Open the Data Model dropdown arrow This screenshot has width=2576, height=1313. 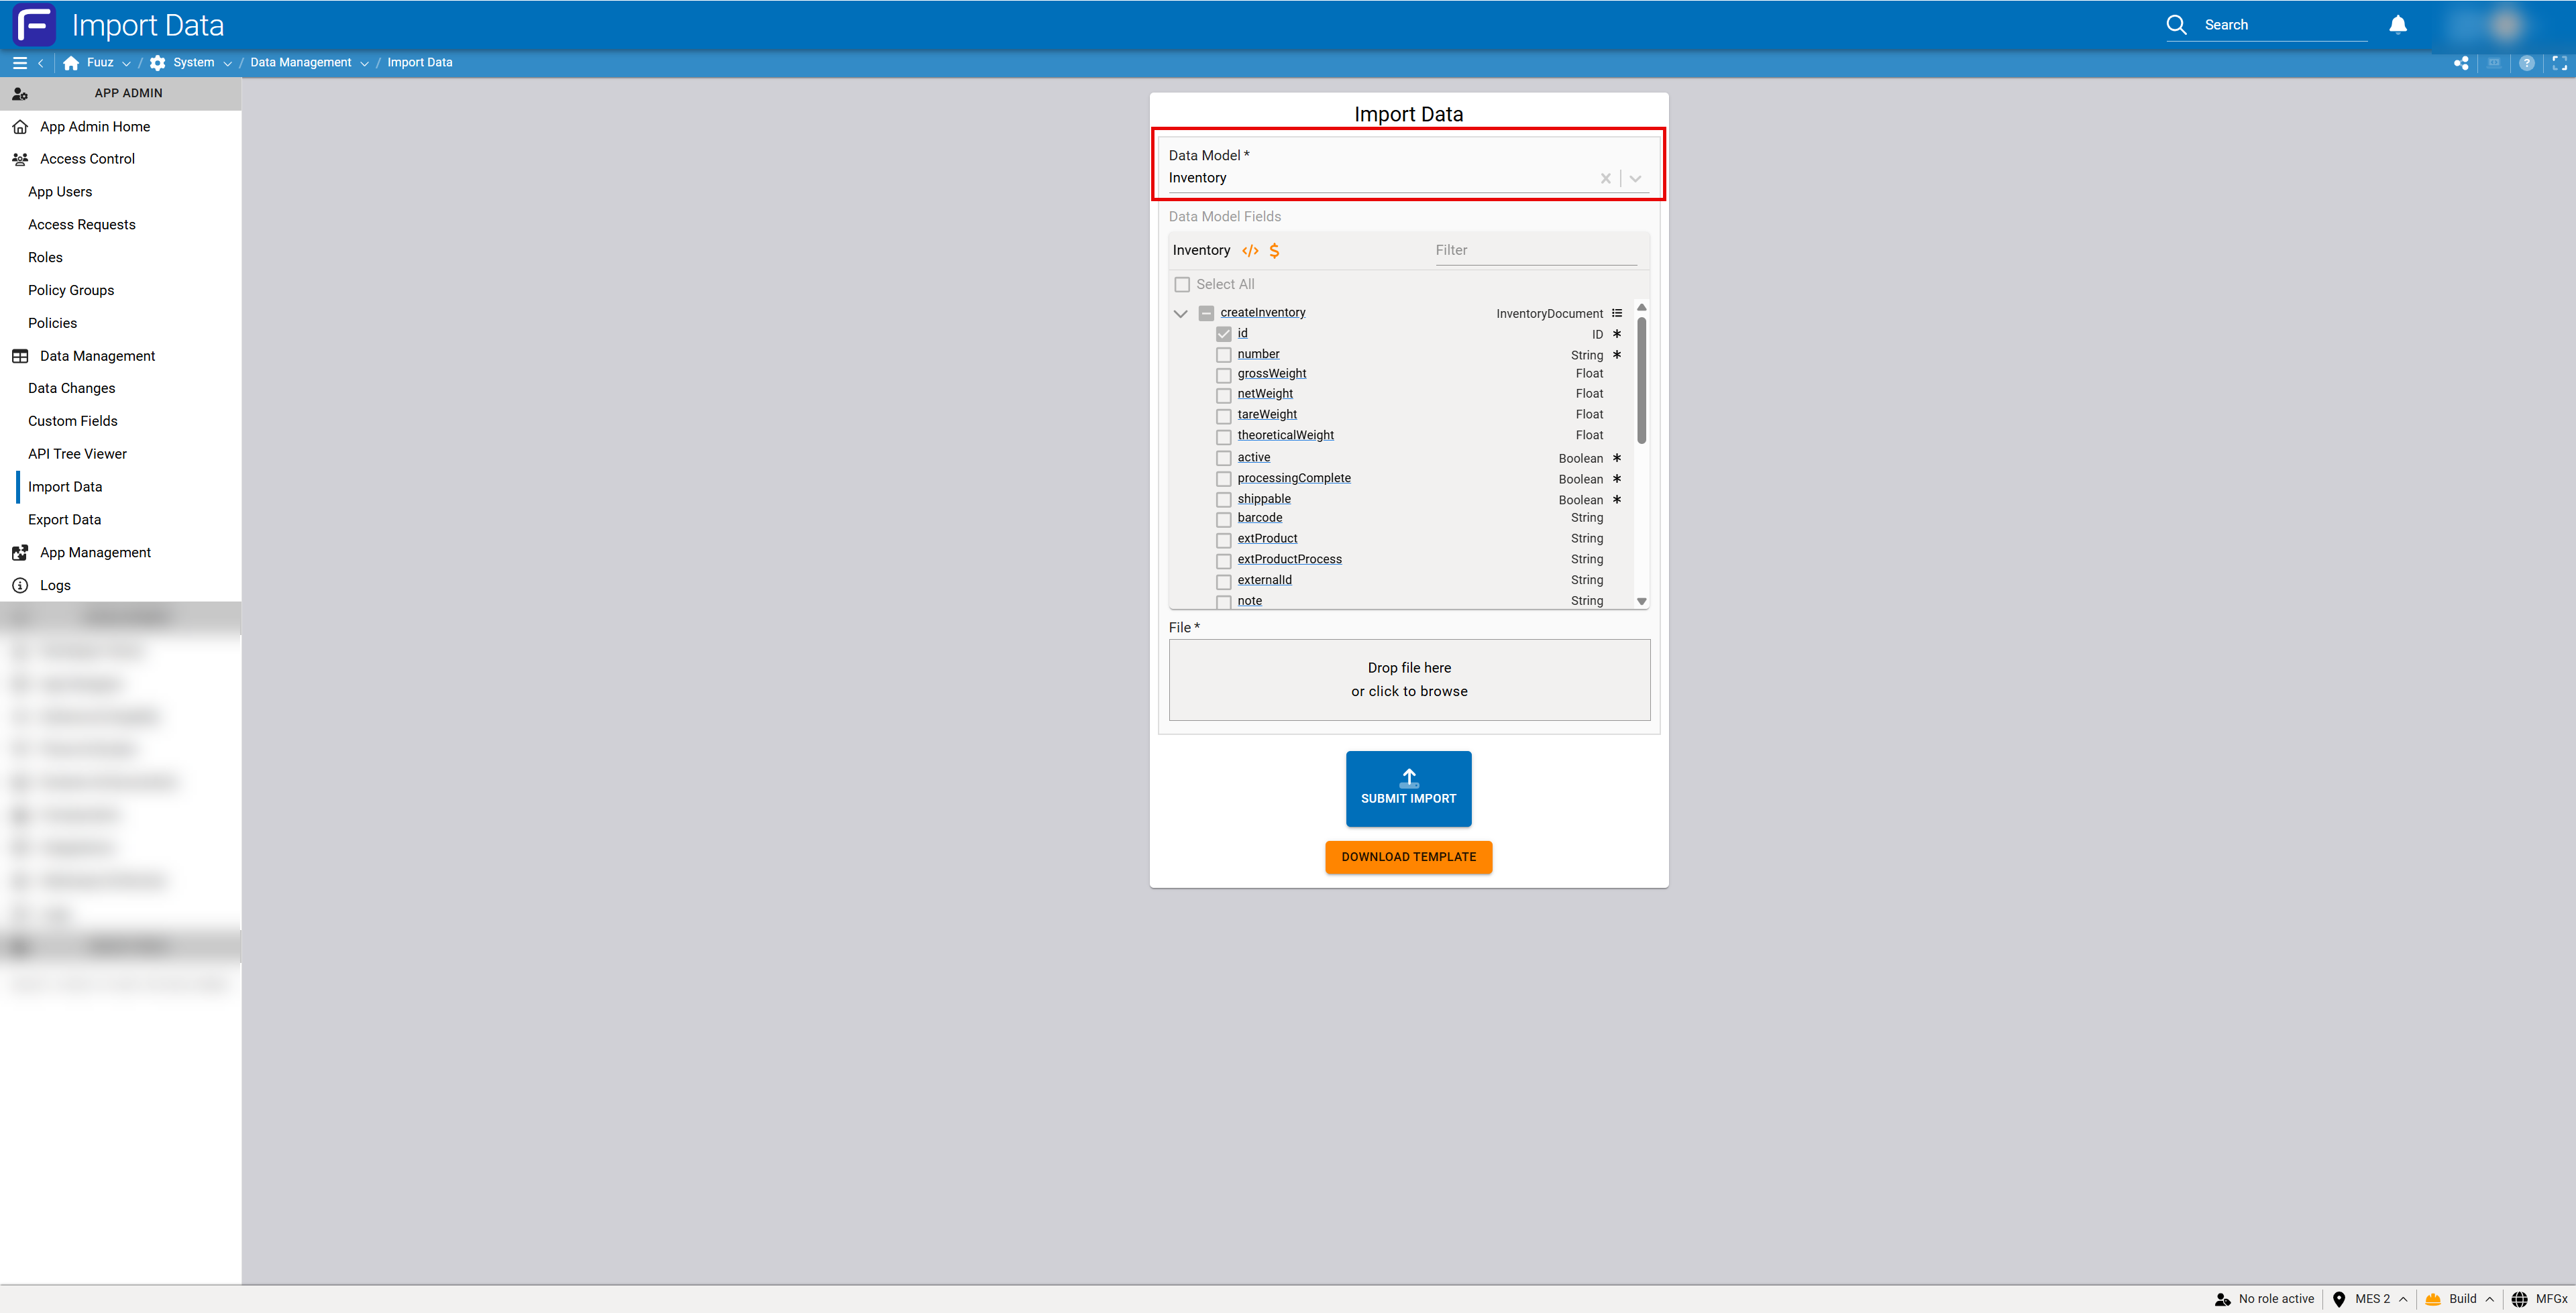[1635, 179]
